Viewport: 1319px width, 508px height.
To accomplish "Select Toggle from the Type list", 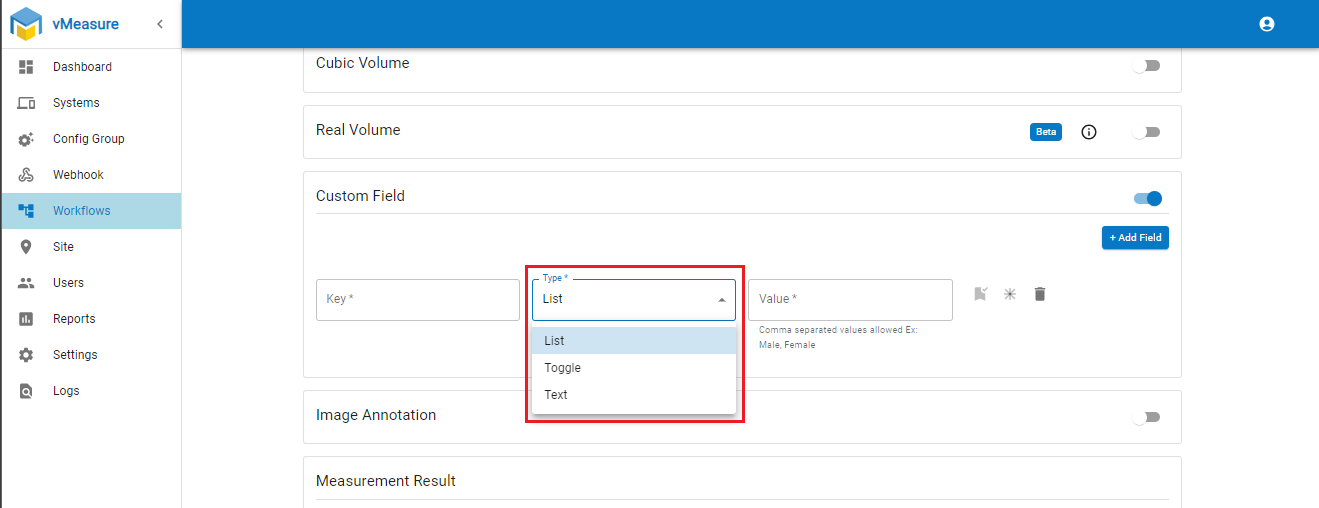I will pyautogui.click(x=563, y=368).
